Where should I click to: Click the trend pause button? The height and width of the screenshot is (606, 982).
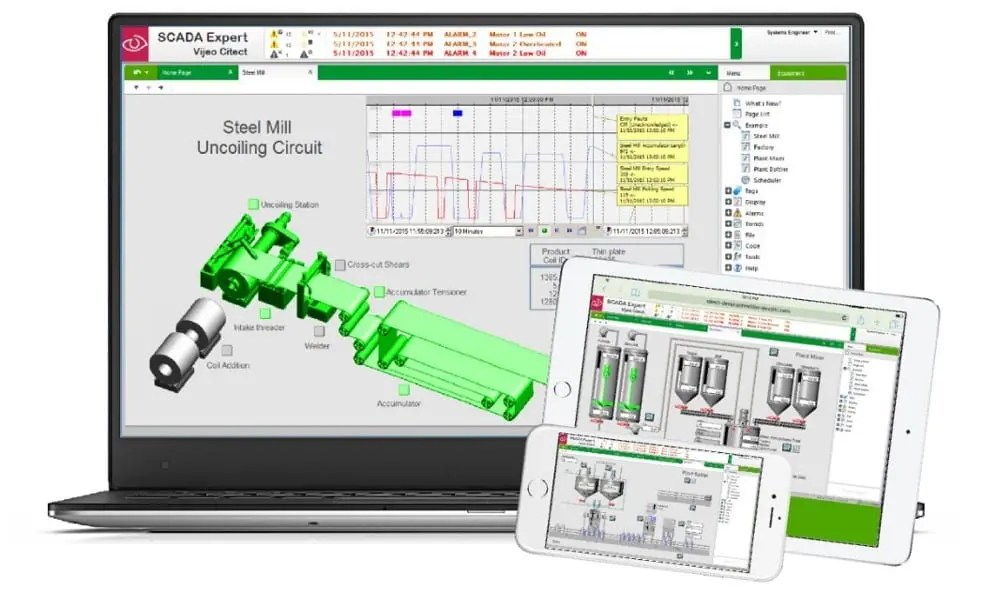point(557,231)
